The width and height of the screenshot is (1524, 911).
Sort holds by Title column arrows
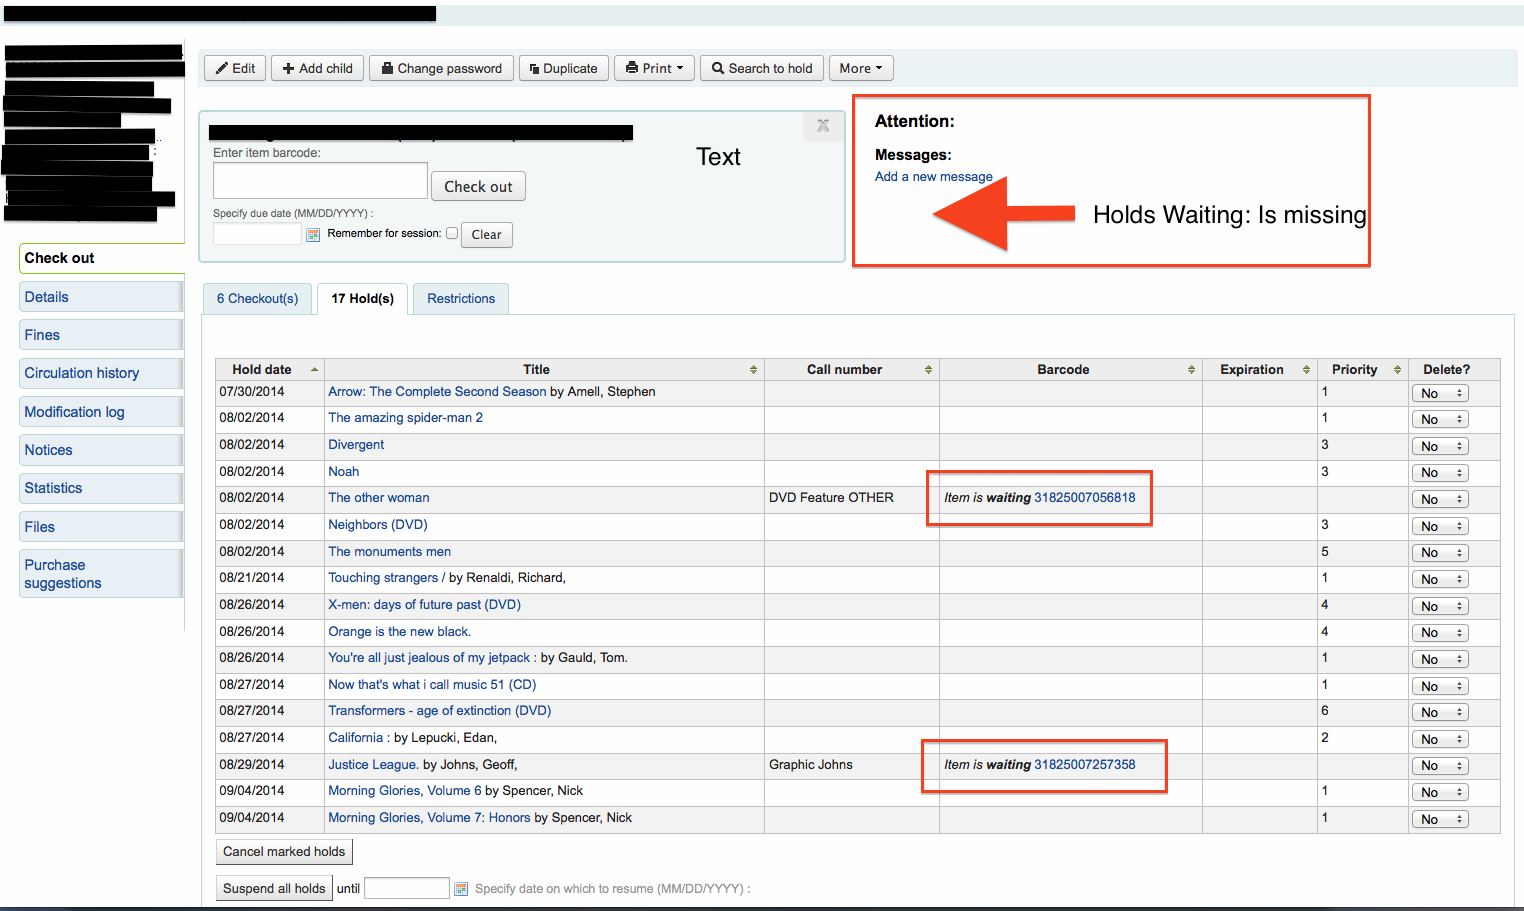(x=753, y=370)
